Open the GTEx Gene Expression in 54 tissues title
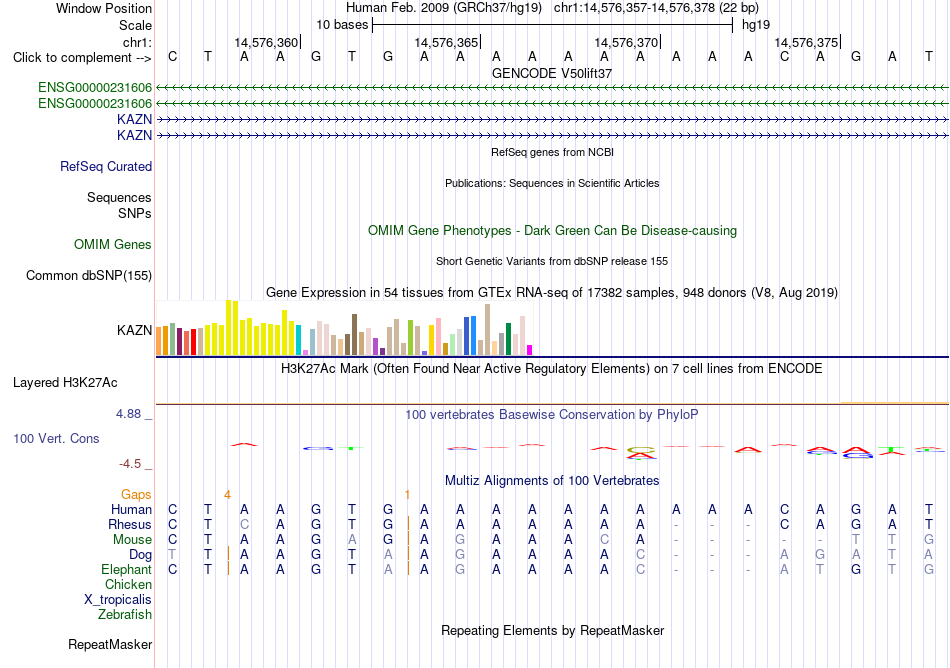The height and width of the screenshot is (668, 950). coord(552,293)
